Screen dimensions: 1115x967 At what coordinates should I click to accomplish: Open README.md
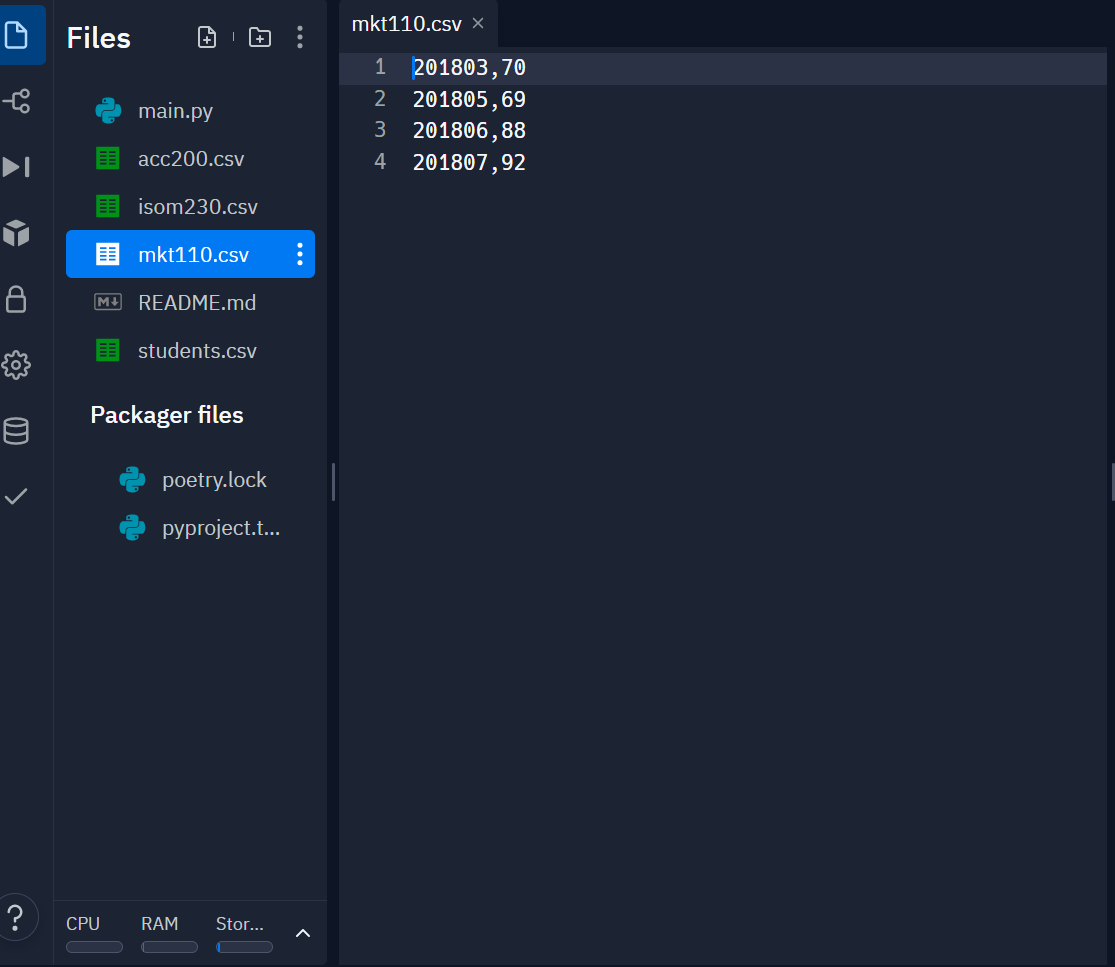196,302
